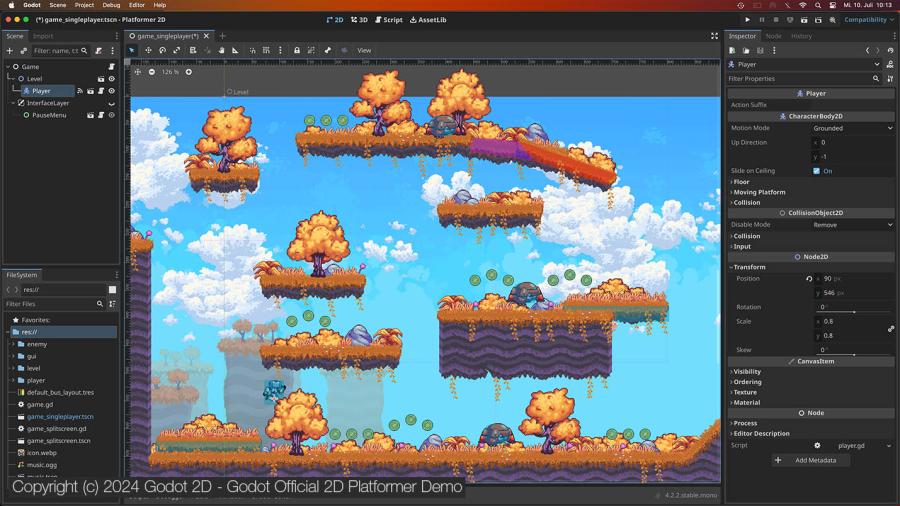Viewport: 900px width, 506px height.
Task: Uncheck the Slide on Ceiling checkbox
Action: [x=817, y=171]
